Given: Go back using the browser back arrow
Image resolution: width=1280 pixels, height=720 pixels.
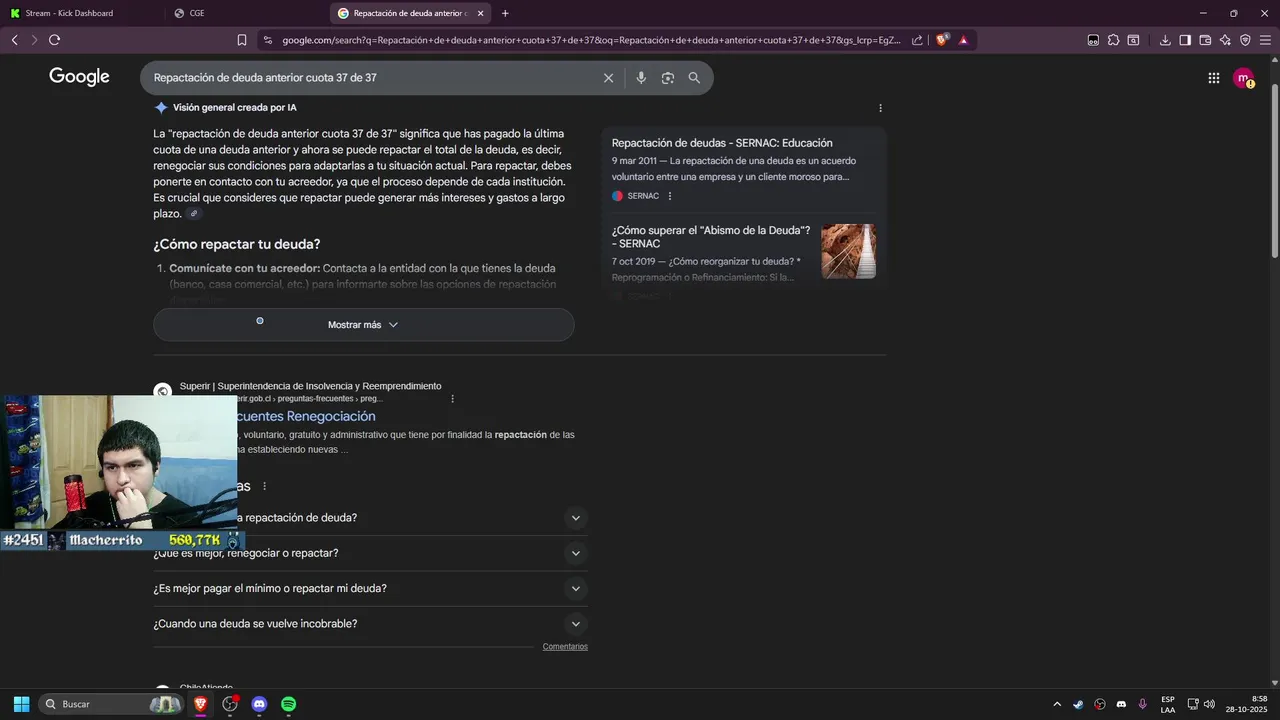Looking at the screenshot, I should (x=14, y=40).
